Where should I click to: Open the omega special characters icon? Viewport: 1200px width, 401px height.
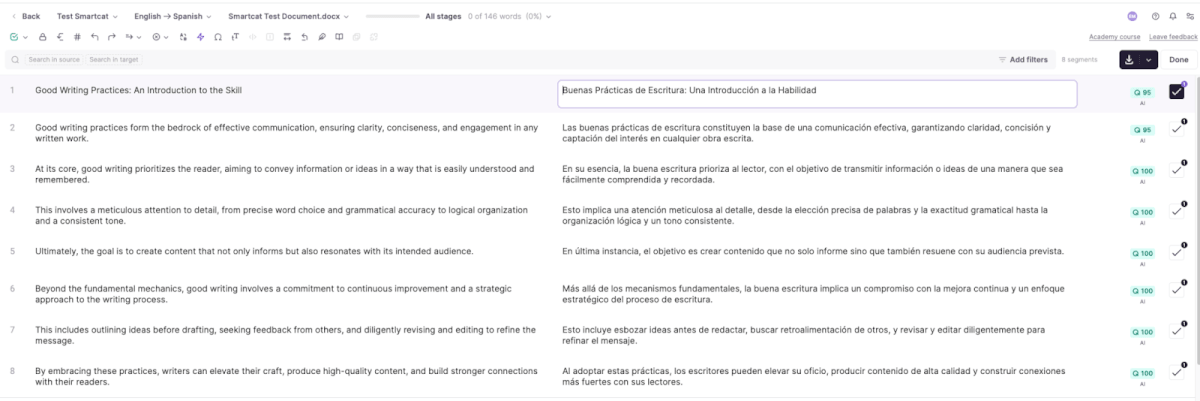point(218,37)
